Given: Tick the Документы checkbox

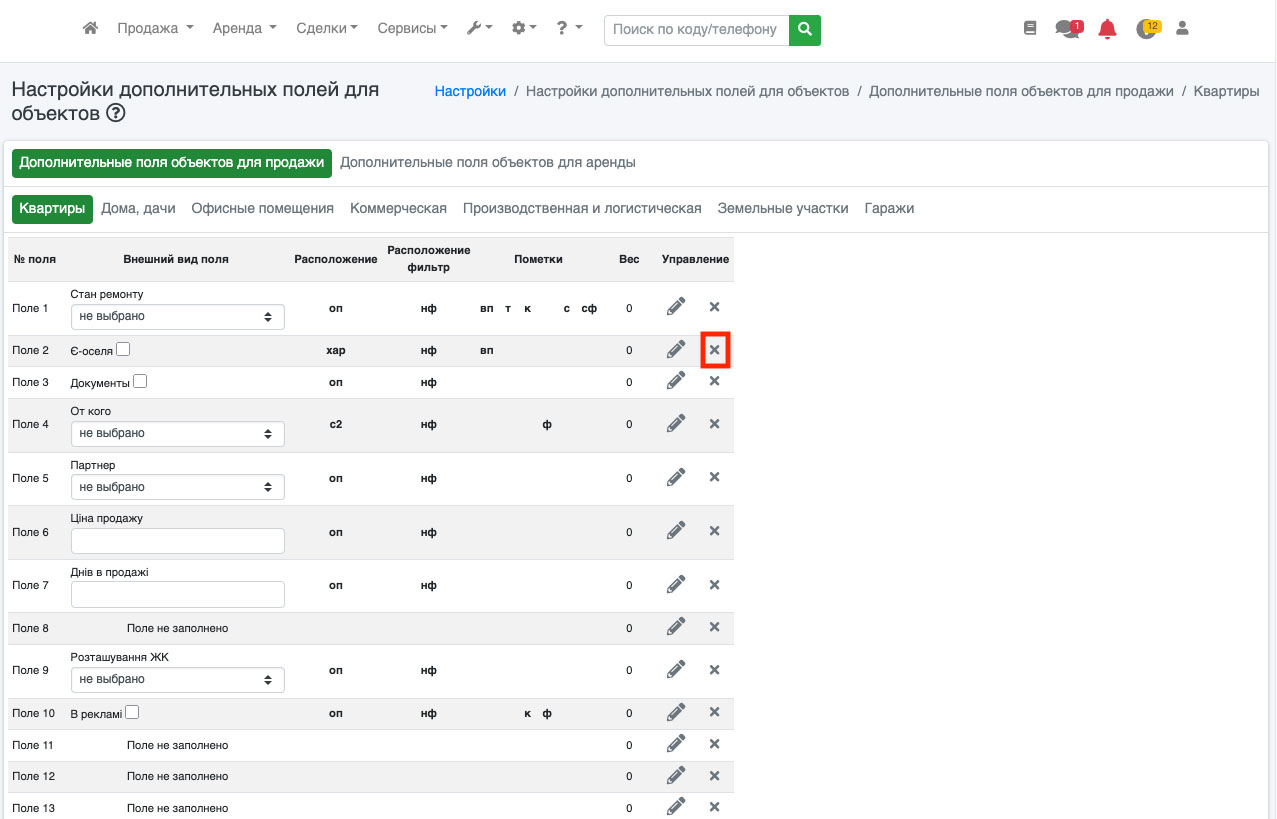Looking at the screenshot, I should 140,381.
